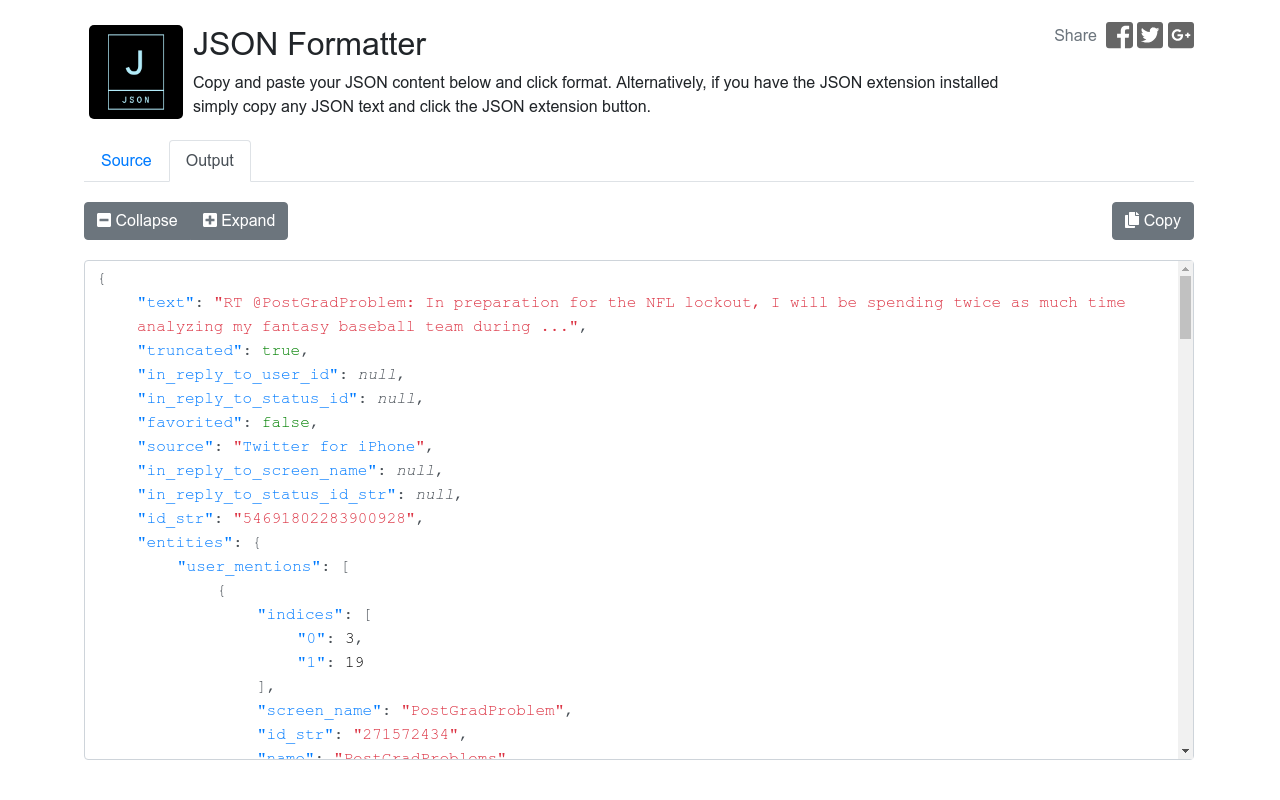The image size is (1280, 800).
Task: Click the screen_name value PostGradProblem
Action: tap(483, 710)
